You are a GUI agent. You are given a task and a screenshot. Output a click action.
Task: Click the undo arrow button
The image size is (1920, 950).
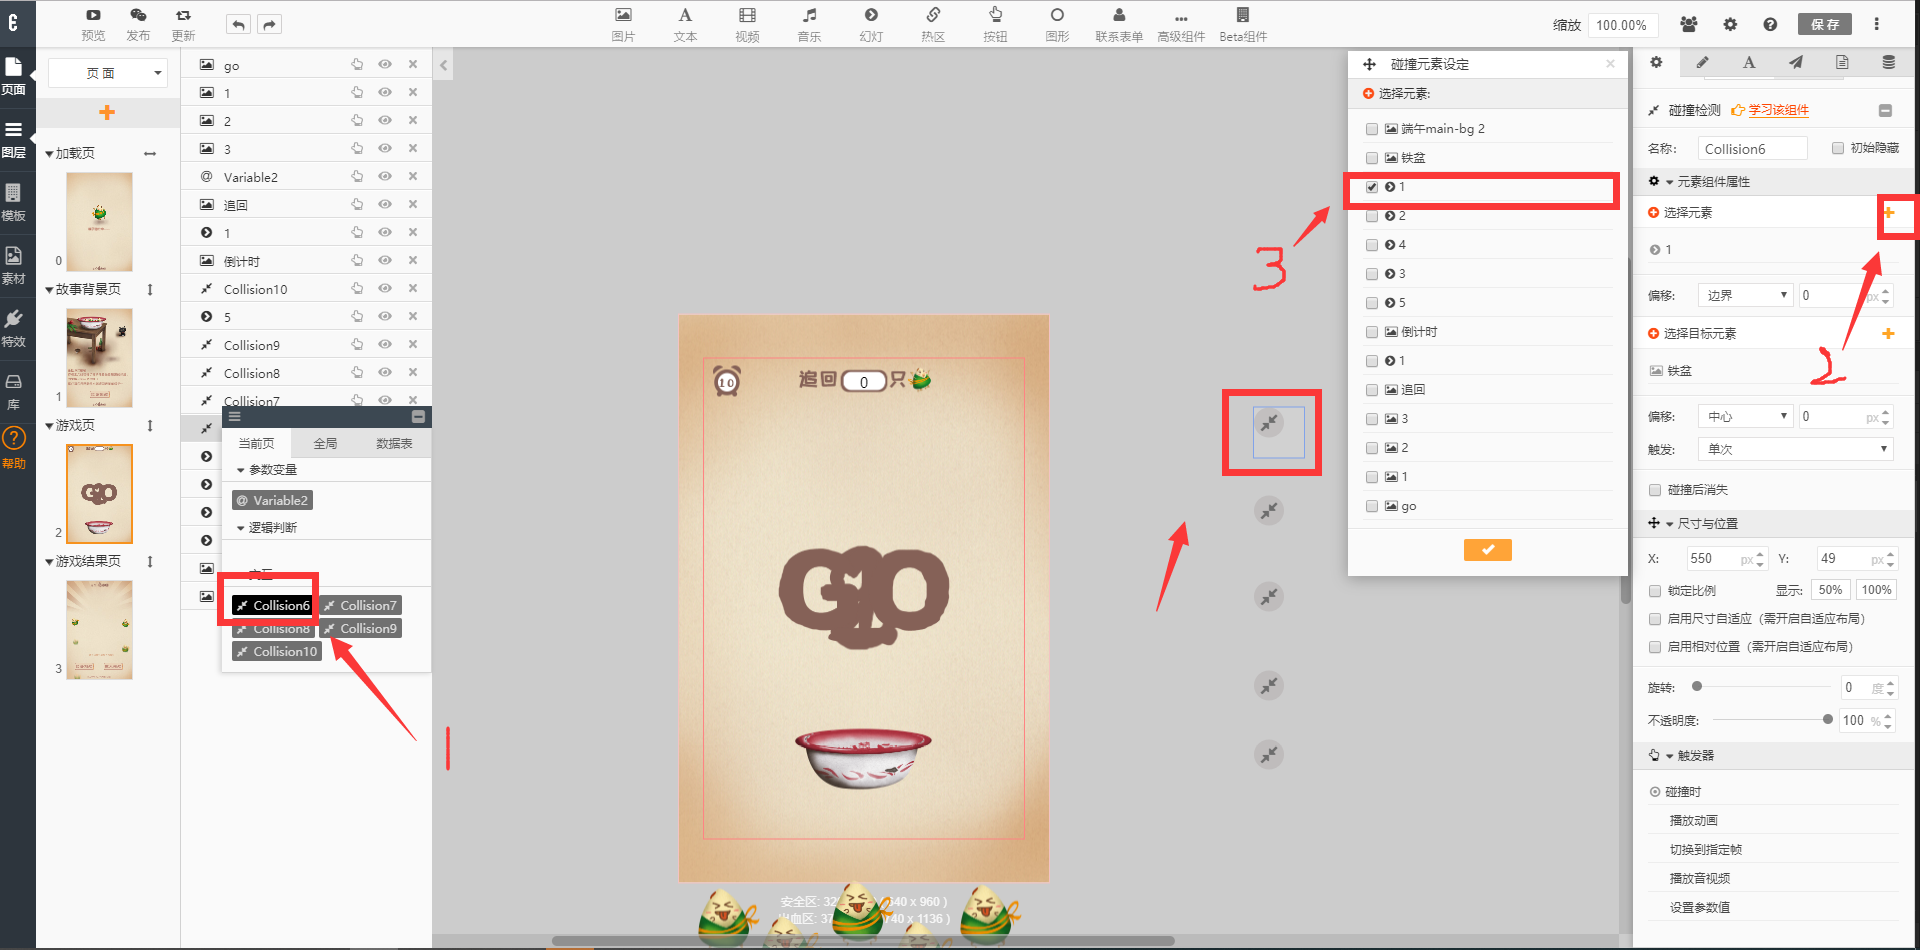tap(238, 25)
